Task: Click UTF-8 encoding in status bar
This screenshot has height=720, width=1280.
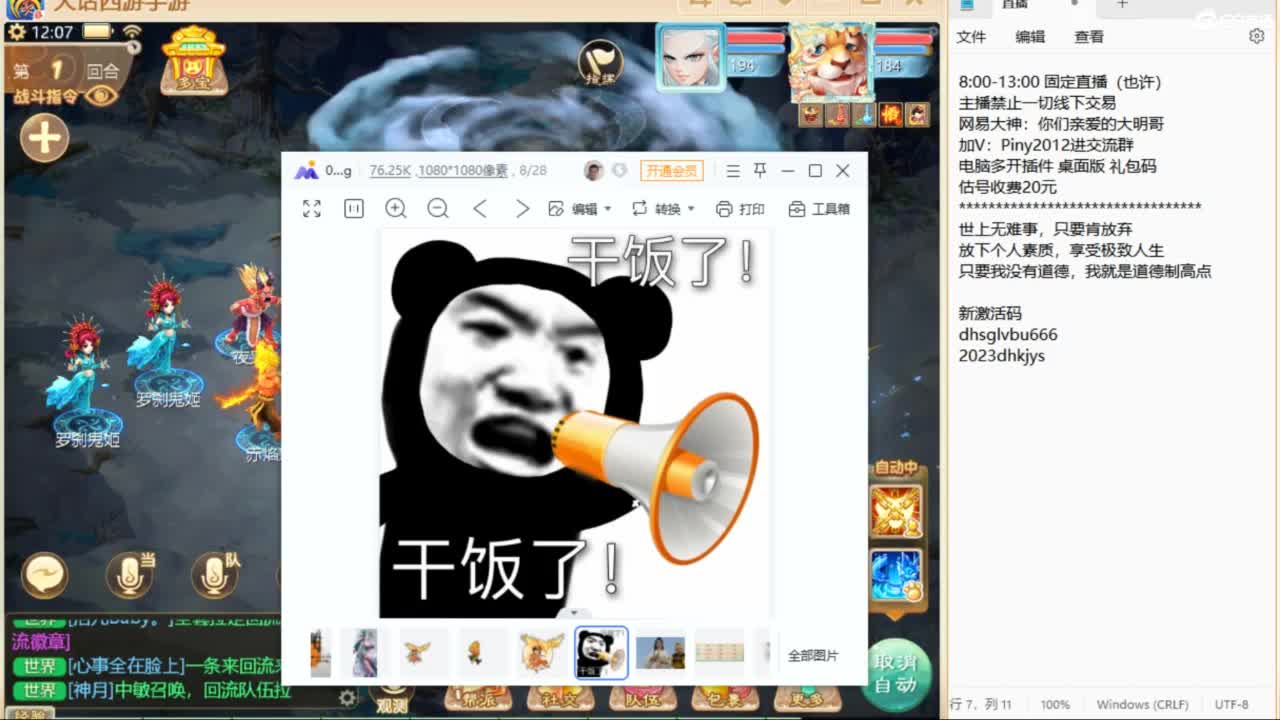Action: click(x=1232, y=705)
